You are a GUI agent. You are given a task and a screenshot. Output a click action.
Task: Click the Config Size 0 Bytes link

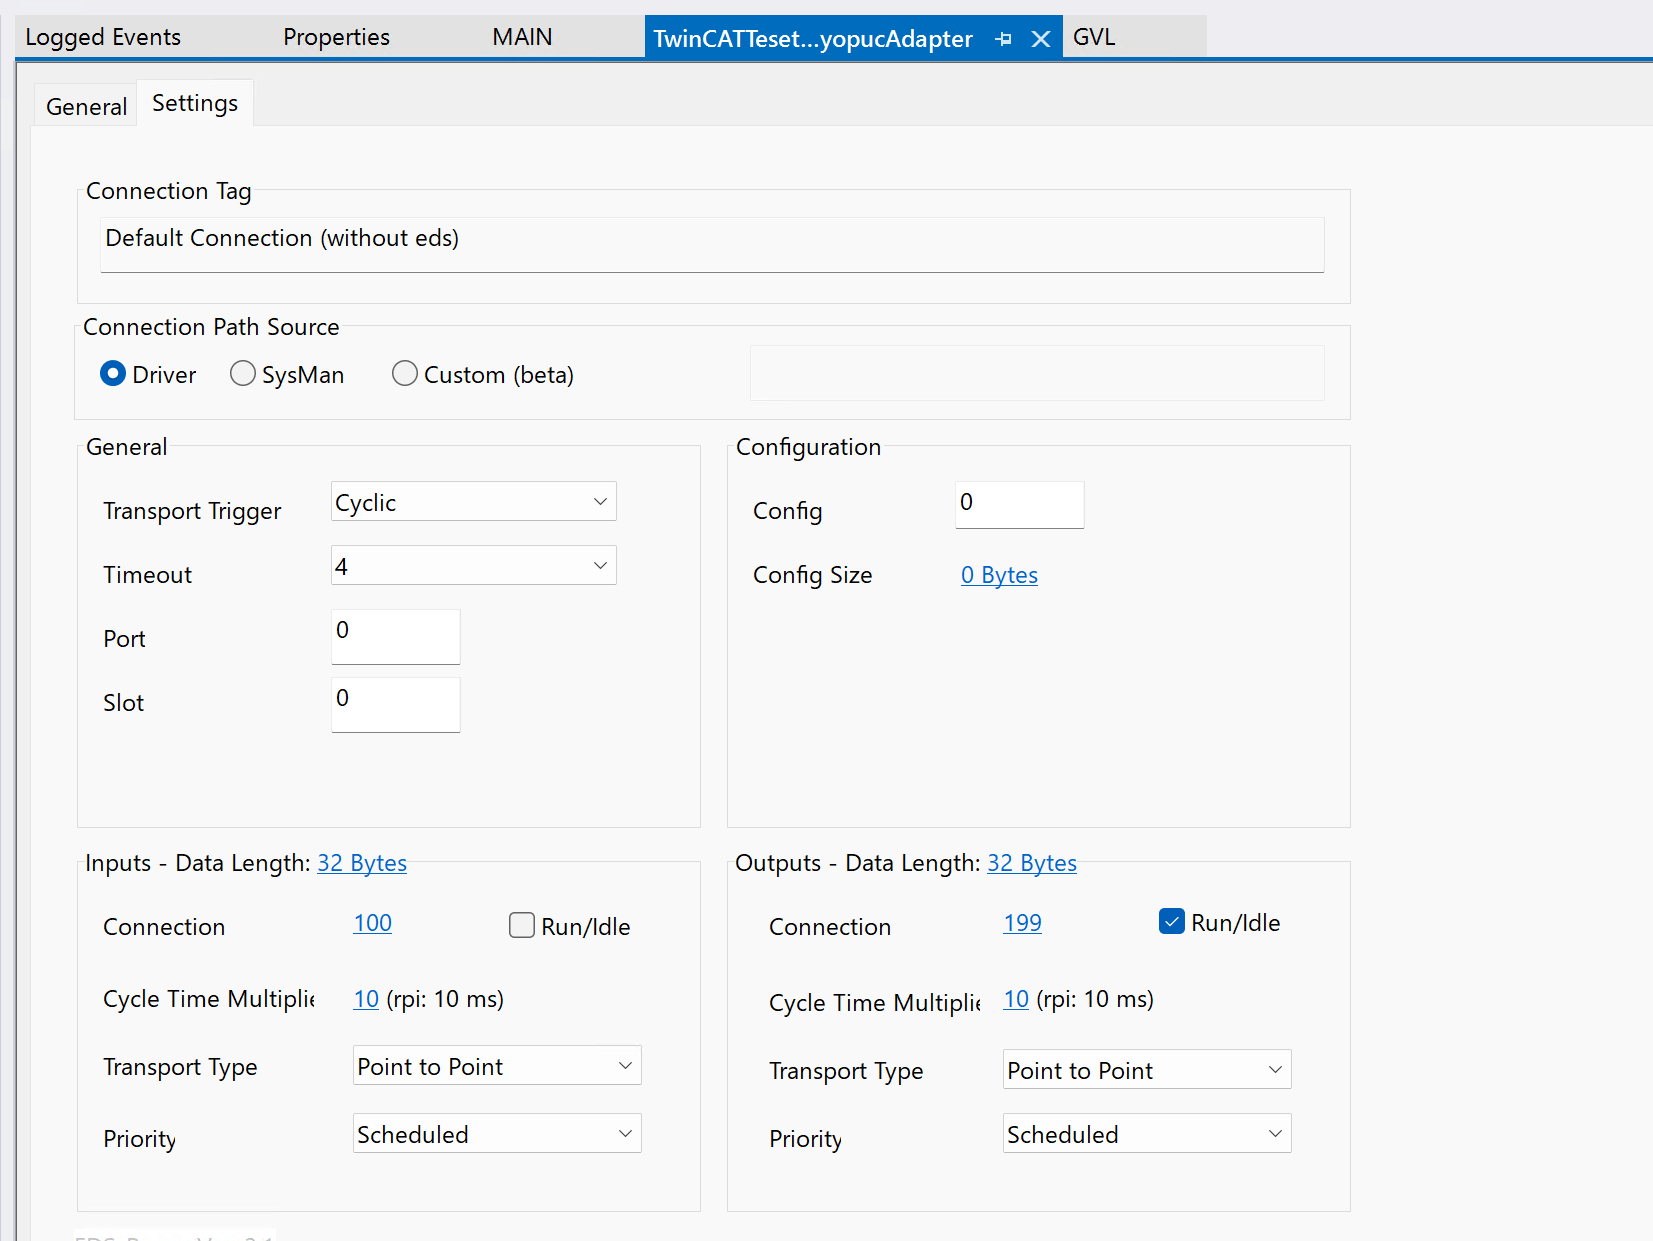tap(999, 575)
